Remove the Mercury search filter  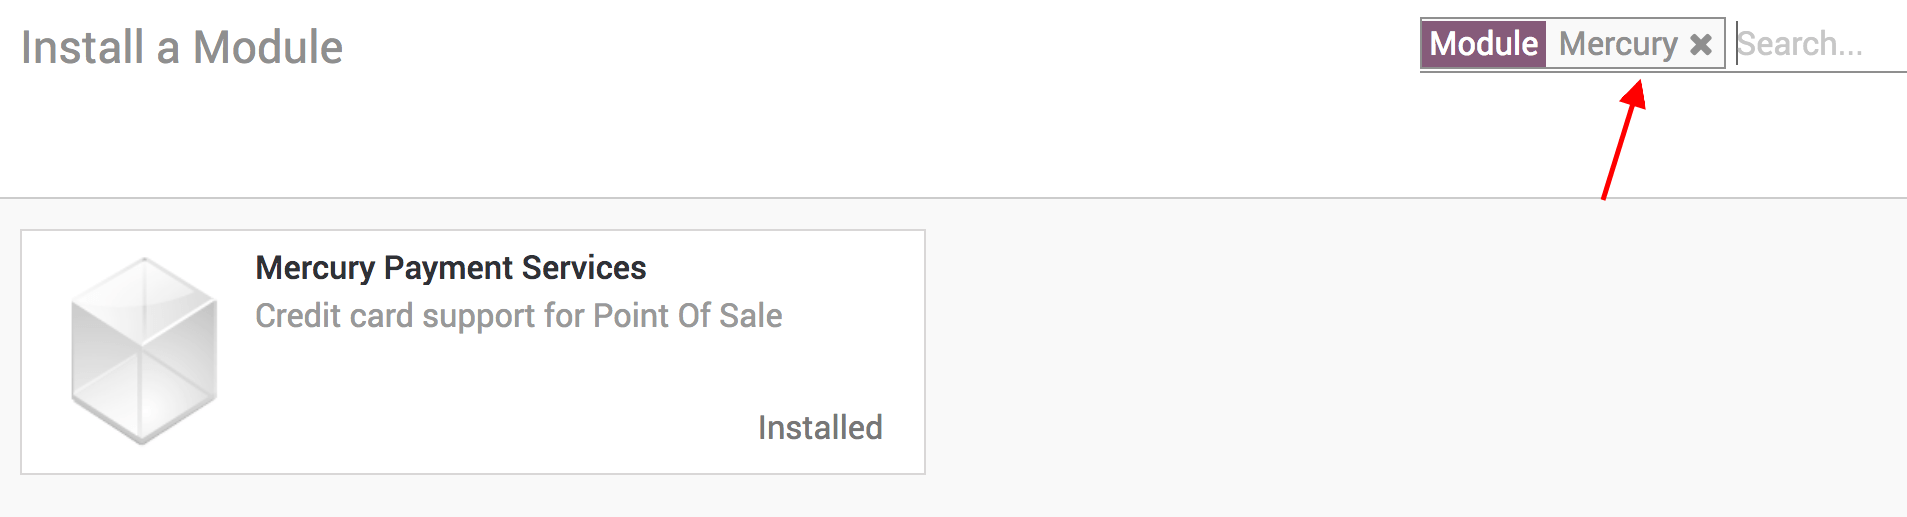pyautogui.click(x=1700, y=45)
